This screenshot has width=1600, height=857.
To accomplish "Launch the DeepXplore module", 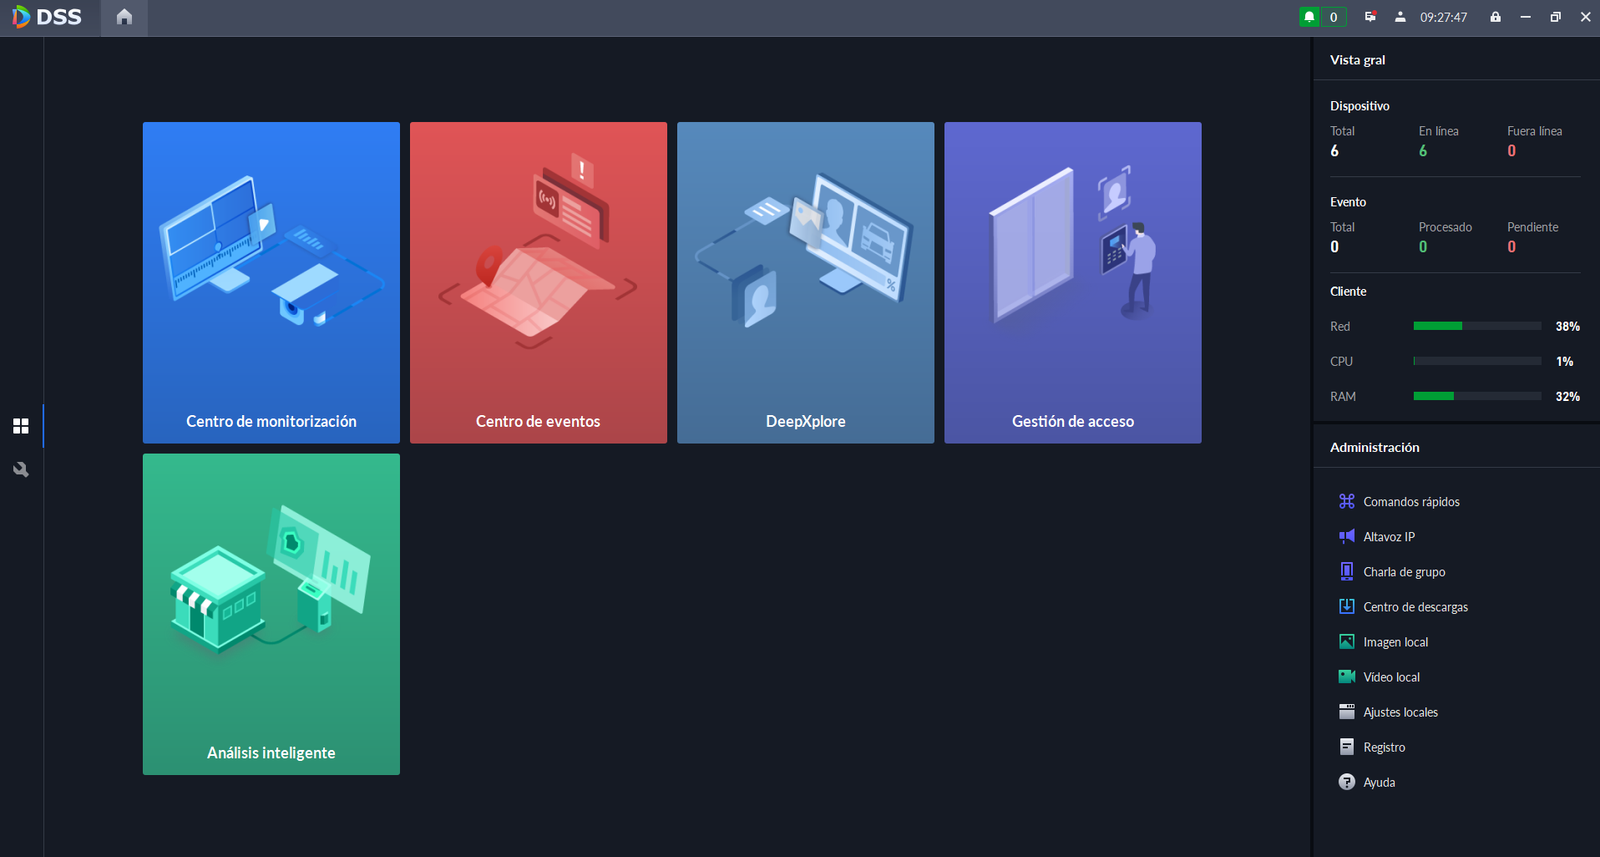I will [x=805, y=282].
